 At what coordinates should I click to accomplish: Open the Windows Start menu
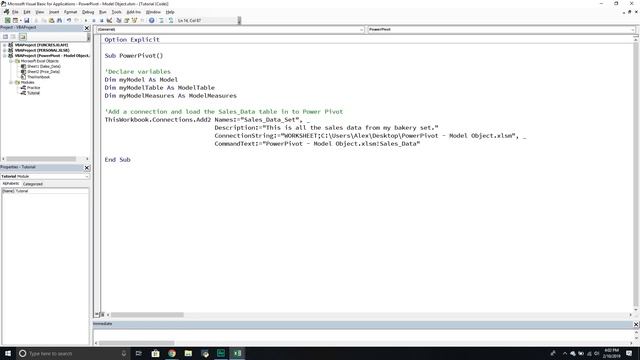click(7, 353)
